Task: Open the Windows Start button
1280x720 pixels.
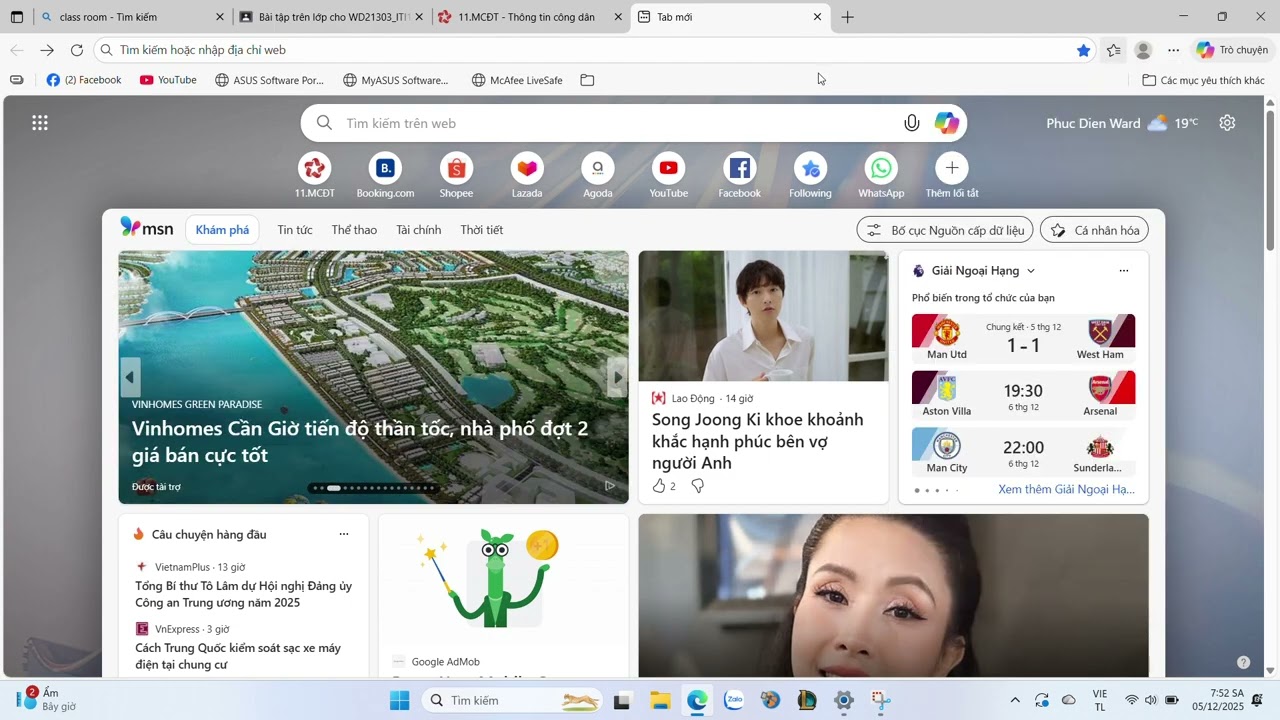Action: click(399, 700)
